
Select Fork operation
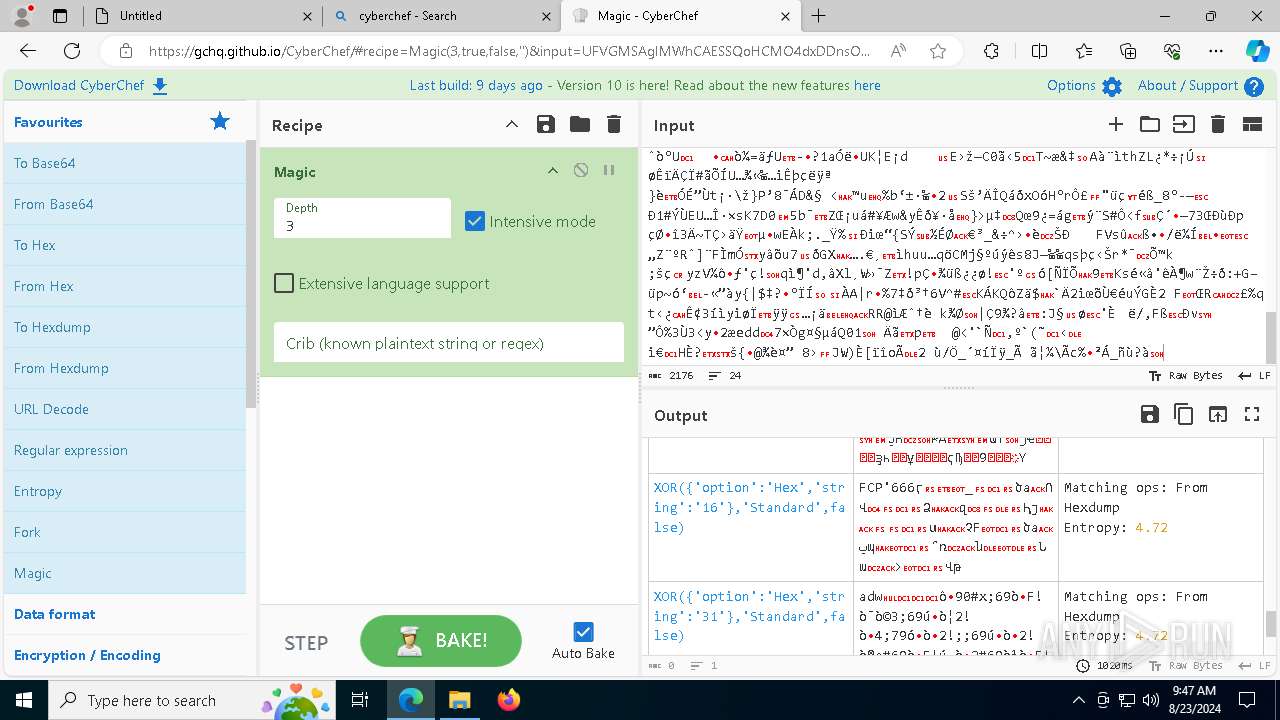coord(125,532)
